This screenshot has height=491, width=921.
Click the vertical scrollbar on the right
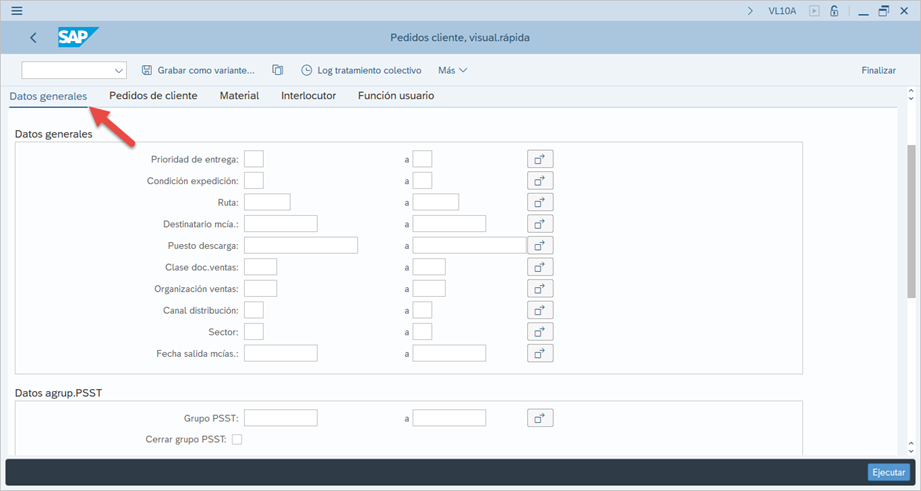[911, 220]
